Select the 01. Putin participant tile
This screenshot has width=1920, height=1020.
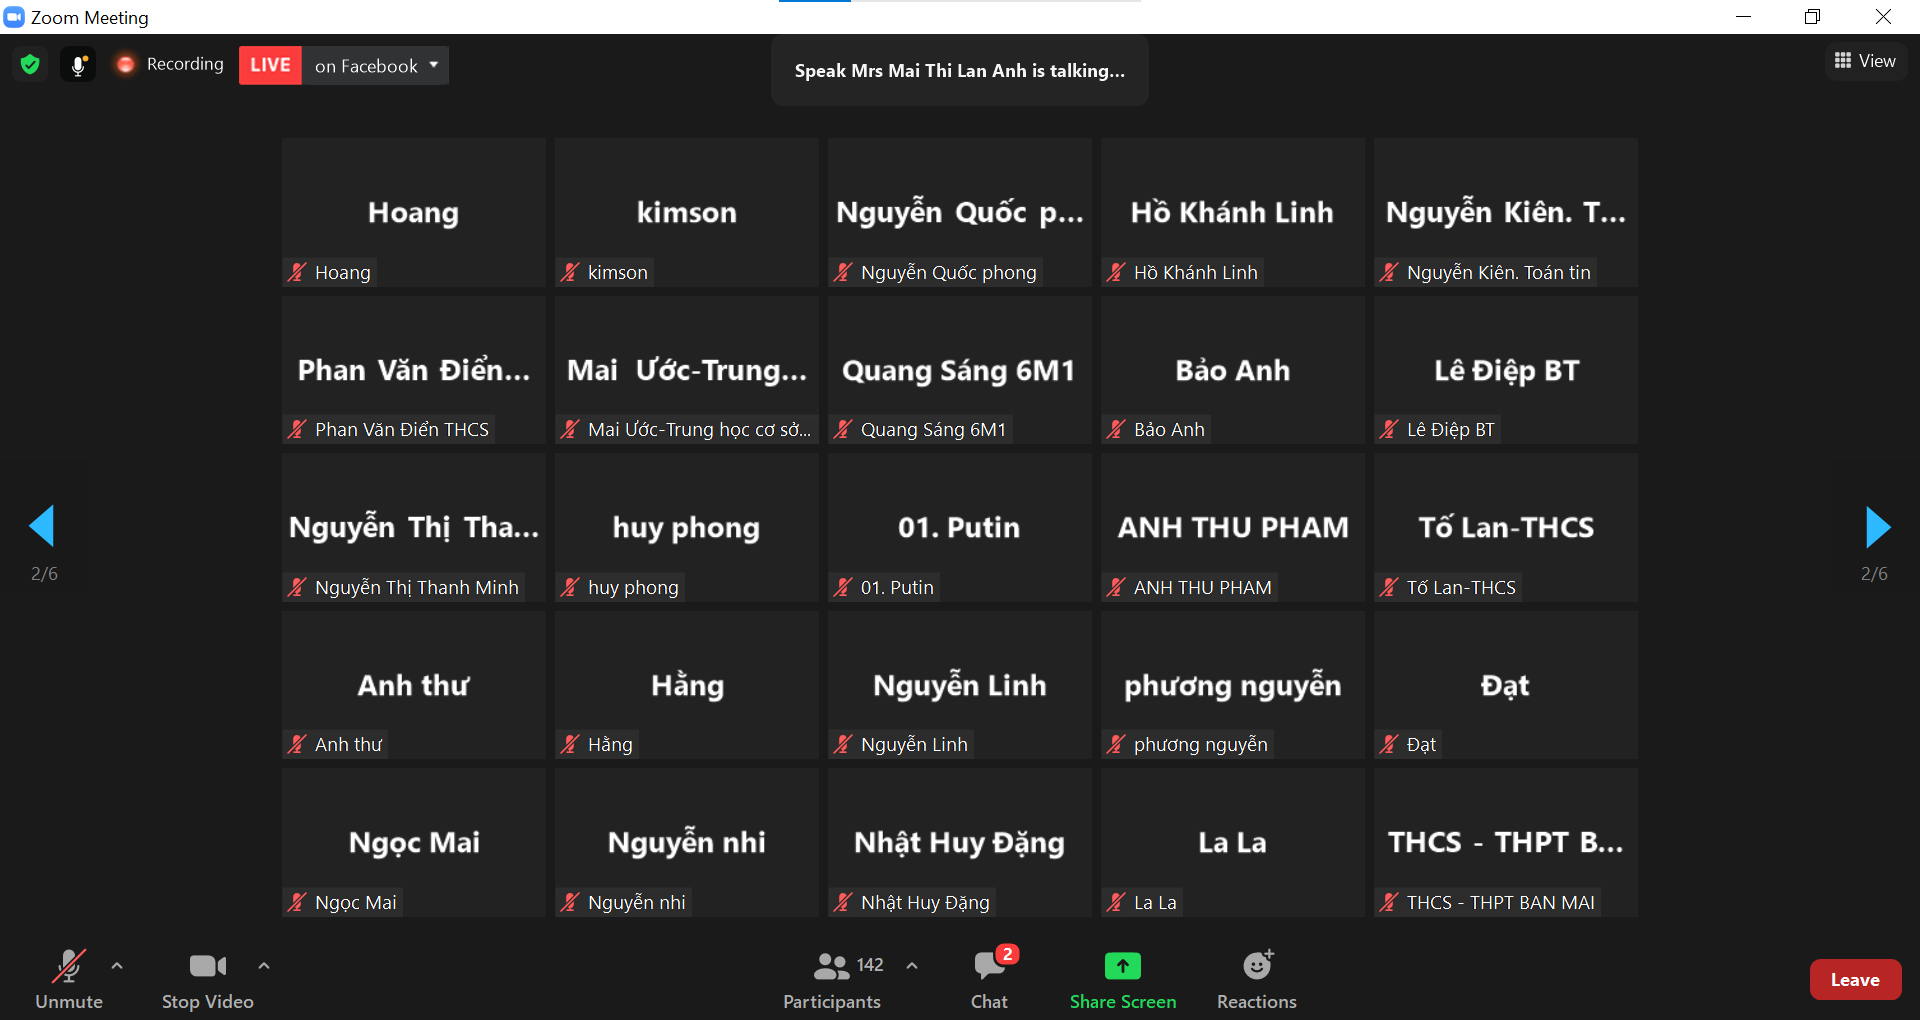959,527
